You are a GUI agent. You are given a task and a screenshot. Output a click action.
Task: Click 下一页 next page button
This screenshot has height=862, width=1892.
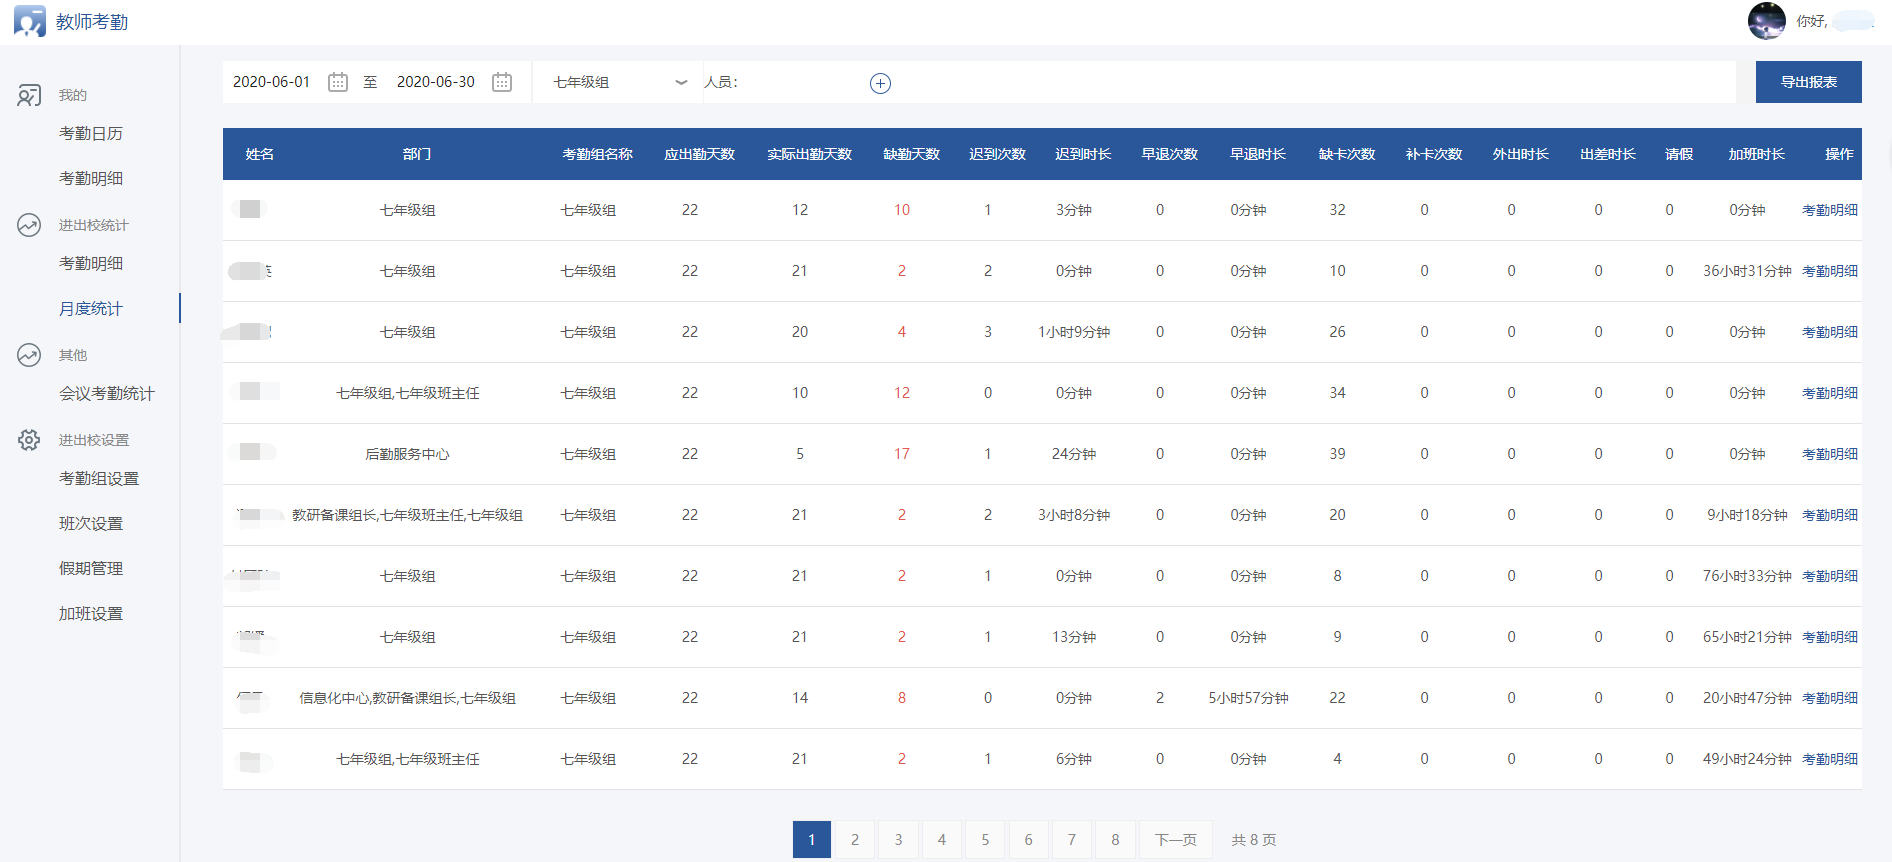pyautogui.click(x=1175, y=839)
